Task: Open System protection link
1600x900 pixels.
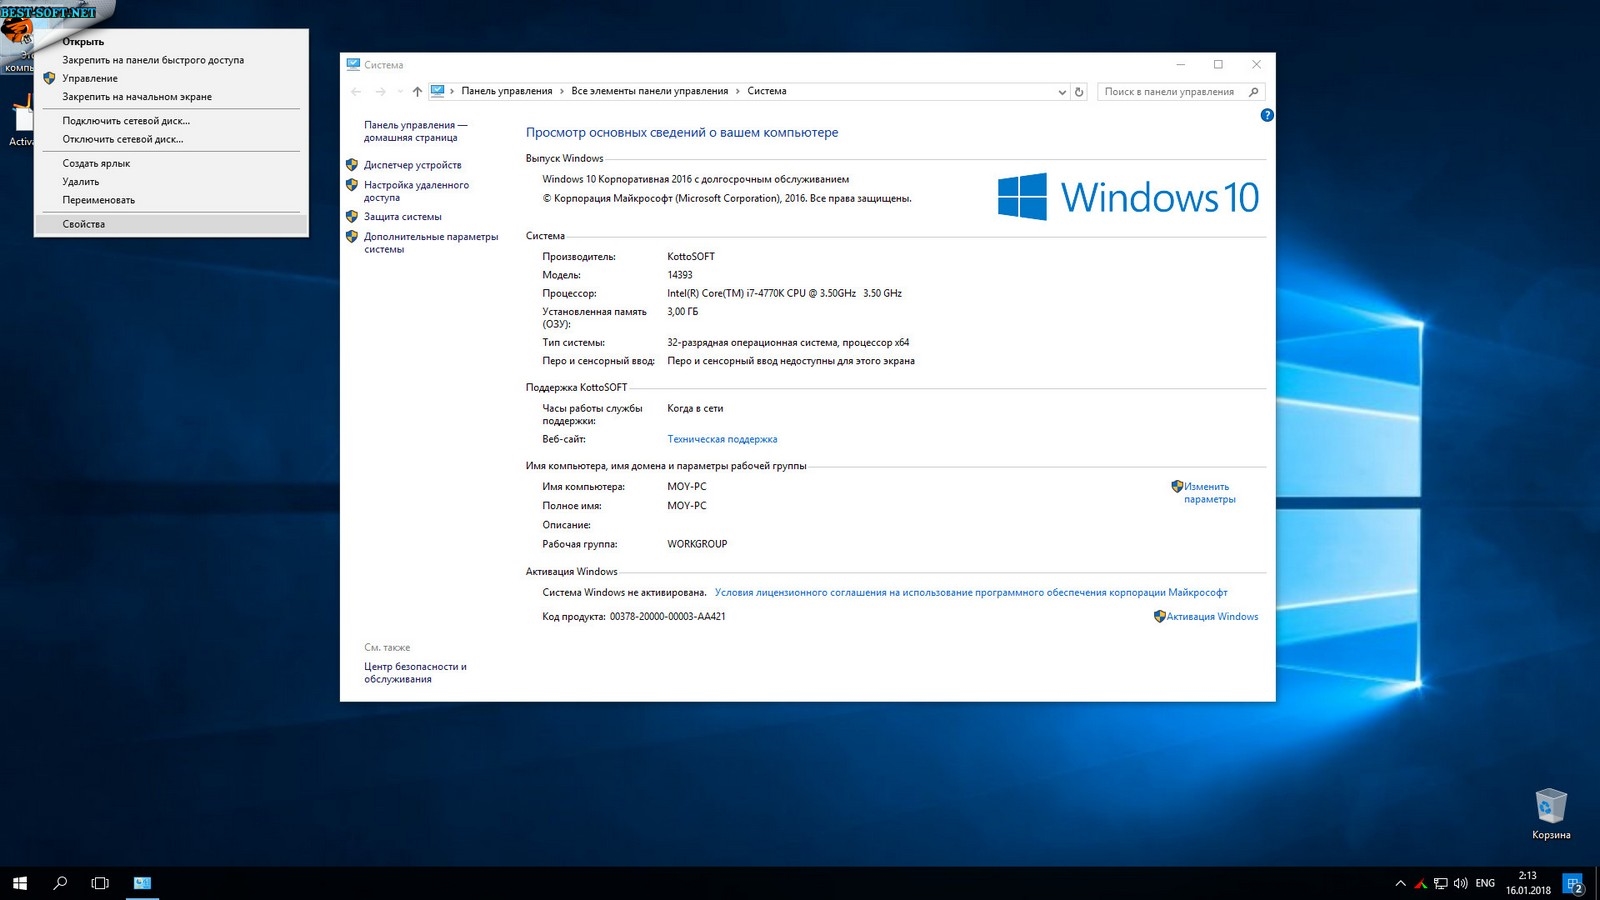Action: pos(402,217)
